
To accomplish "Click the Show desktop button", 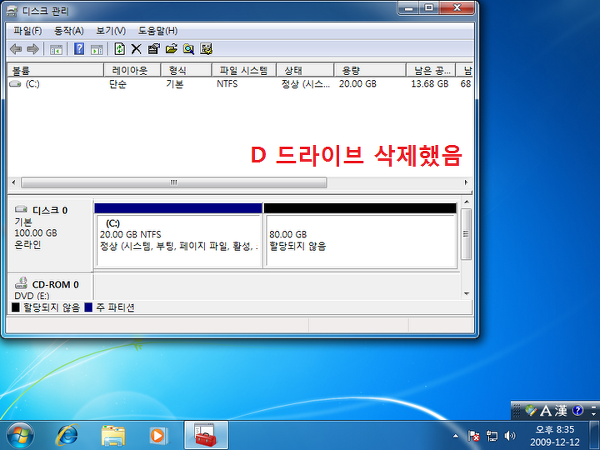I will pyautogui.click(x=594, y=435).
